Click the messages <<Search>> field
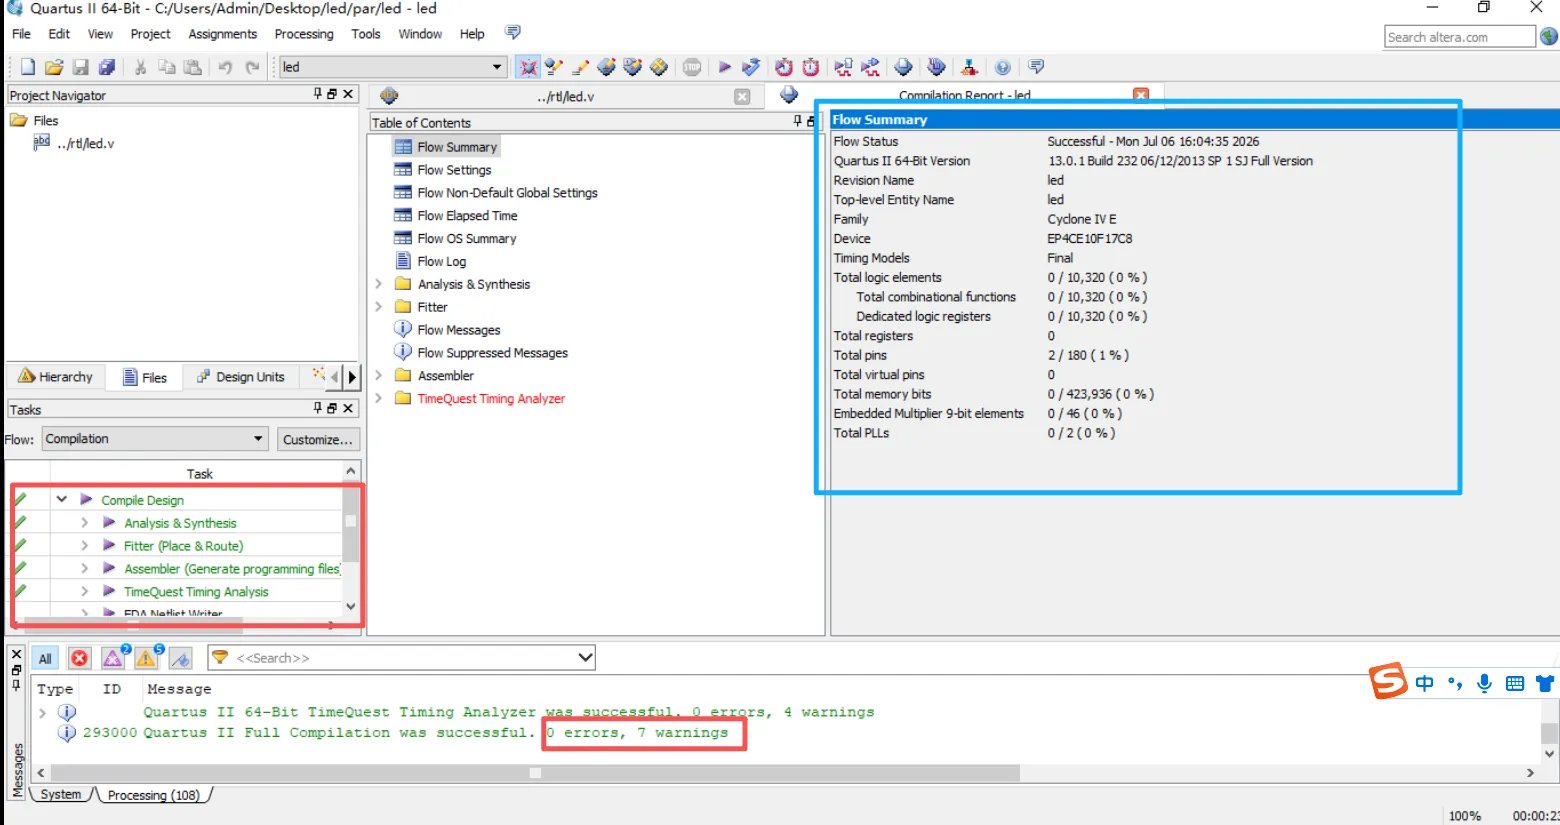Viewport: 1560px width, 825px height. pyautogui.click(x=403, y=657)
